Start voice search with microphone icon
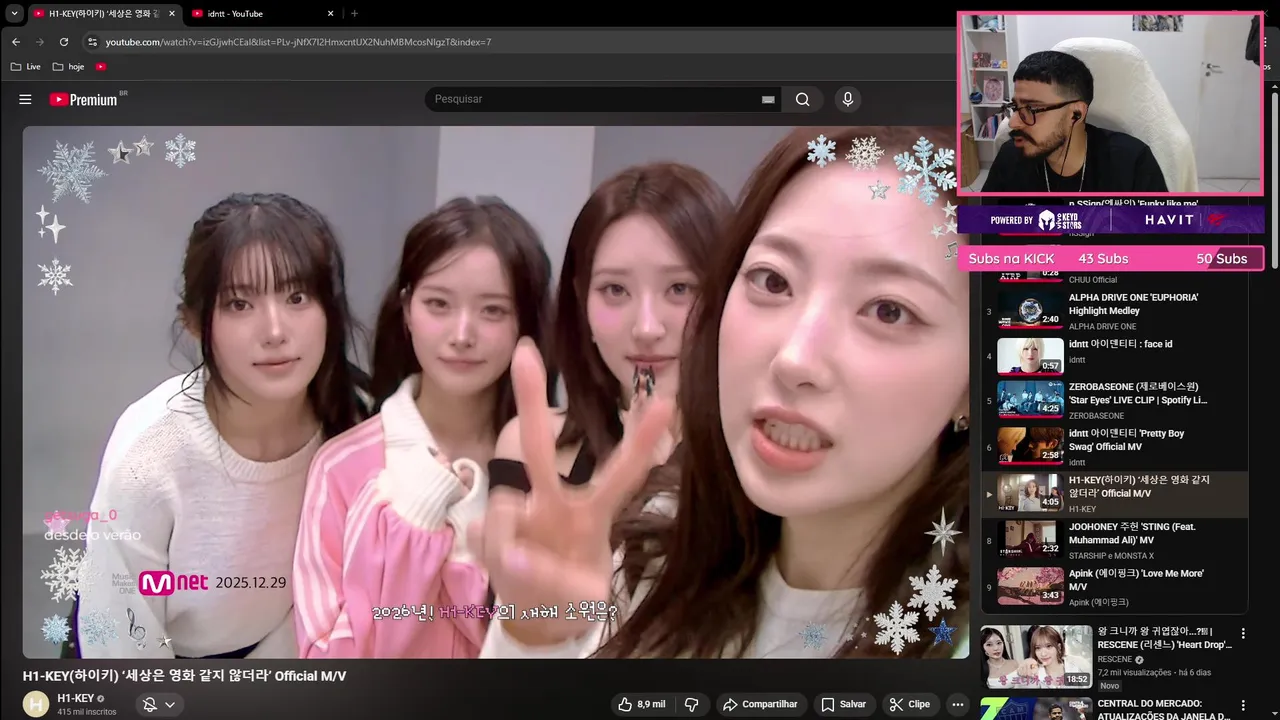Screen dimensions: 1280x720 coord(848,99)
